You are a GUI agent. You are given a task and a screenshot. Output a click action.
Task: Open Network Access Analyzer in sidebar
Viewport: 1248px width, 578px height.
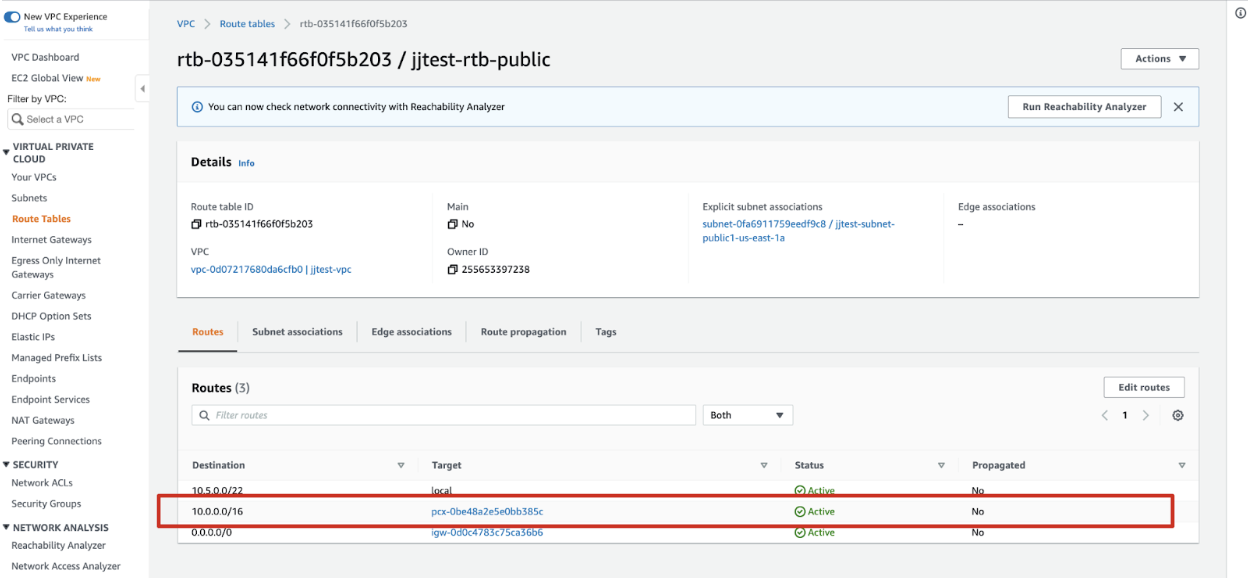(66, 567)
